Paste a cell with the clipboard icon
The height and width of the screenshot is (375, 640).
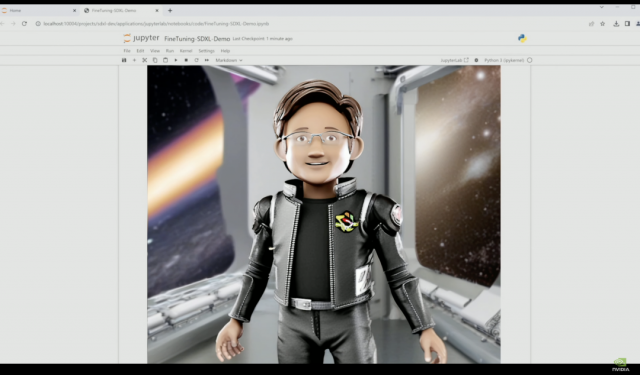(x=165, y=60)
